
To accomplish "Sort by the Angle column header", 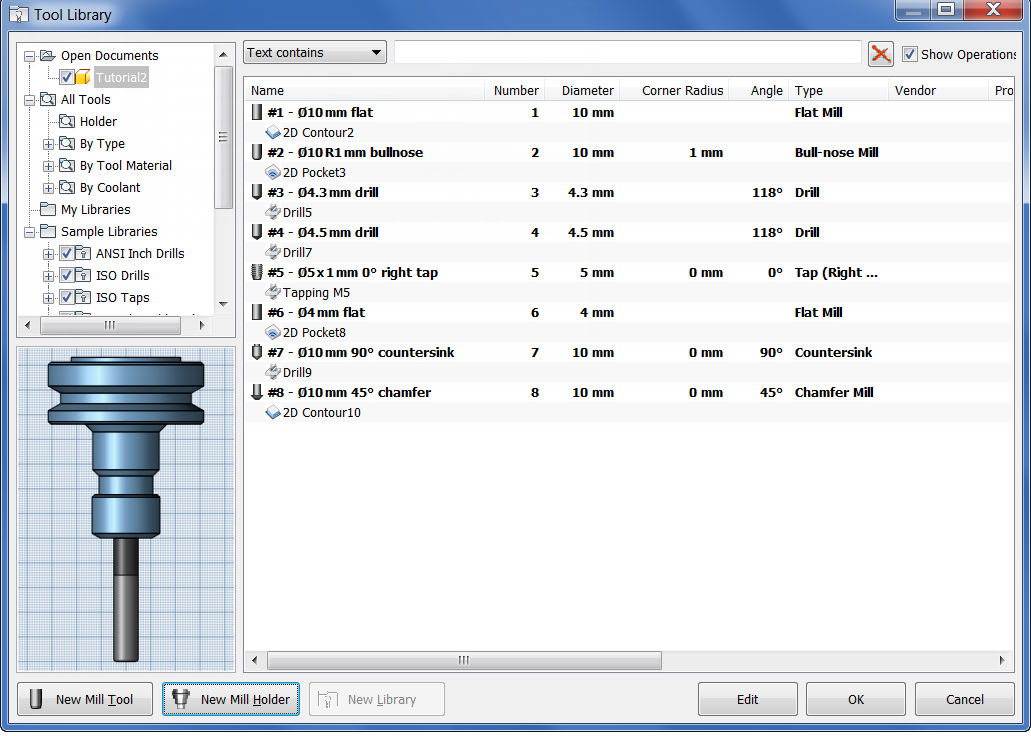I will tap(759, 90).
